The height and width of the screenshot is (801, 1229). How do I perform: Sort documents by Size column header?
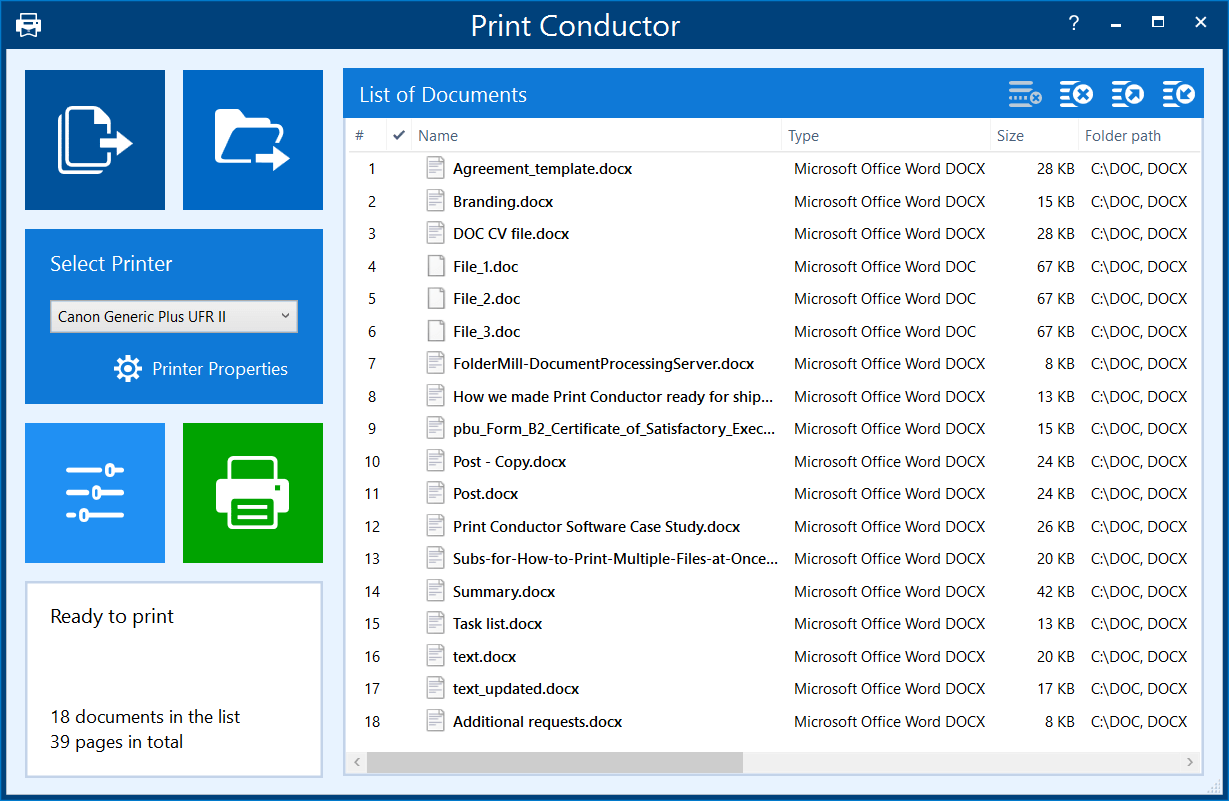(1010, 136)
